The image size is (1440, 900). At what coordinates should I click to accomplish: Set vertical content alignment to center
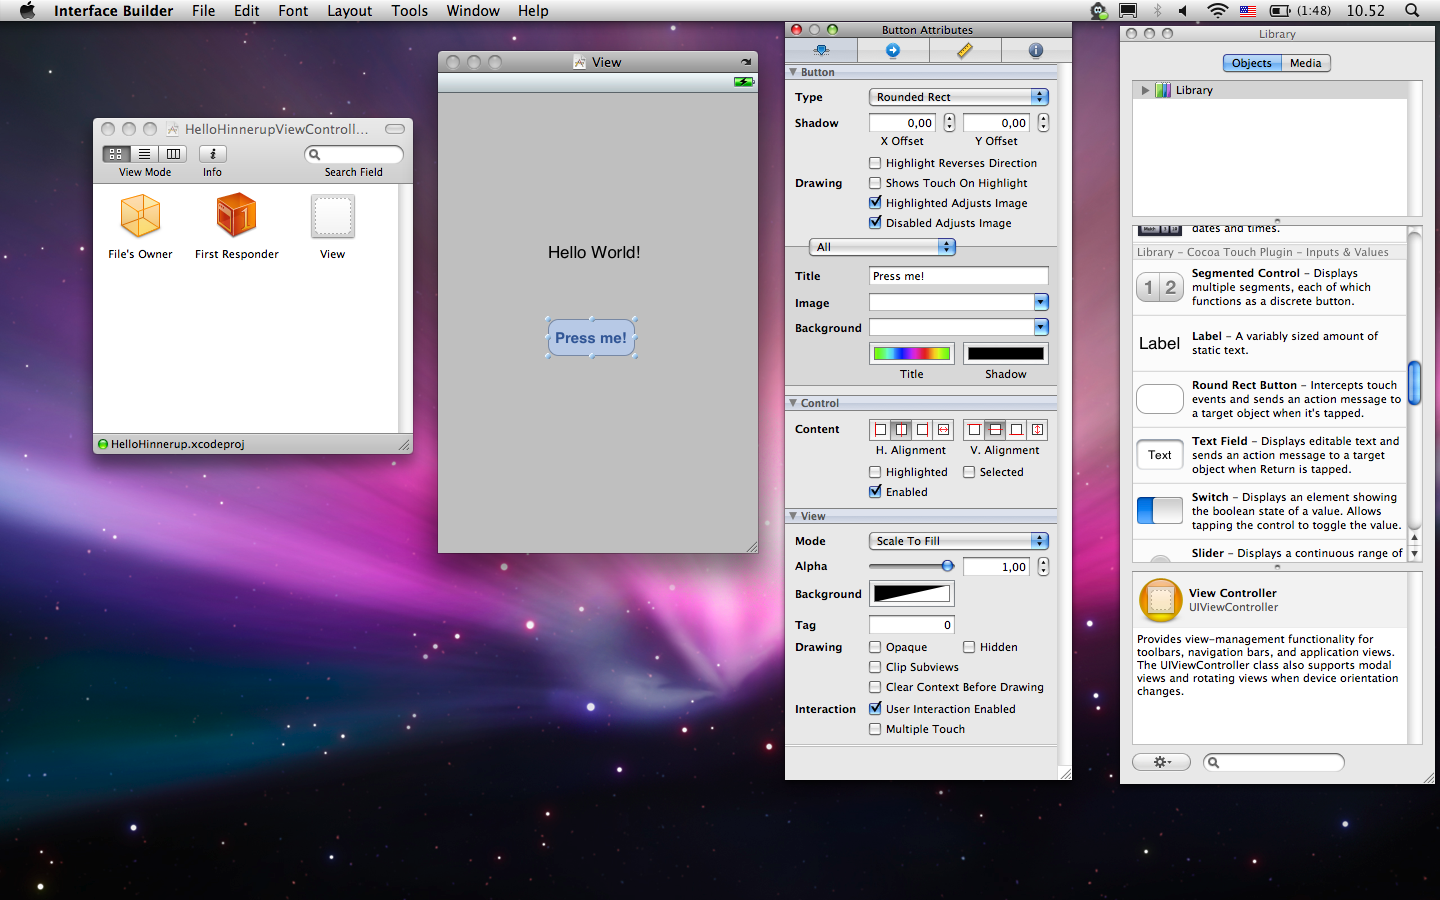click(x=995, y=430)
